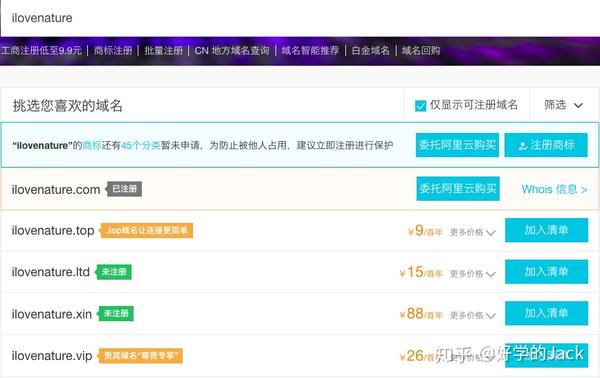Screen dimensions: 600x378
Task: Select ilovenature.top domain name
Action: pyautogui.click(x=53, y=231)
